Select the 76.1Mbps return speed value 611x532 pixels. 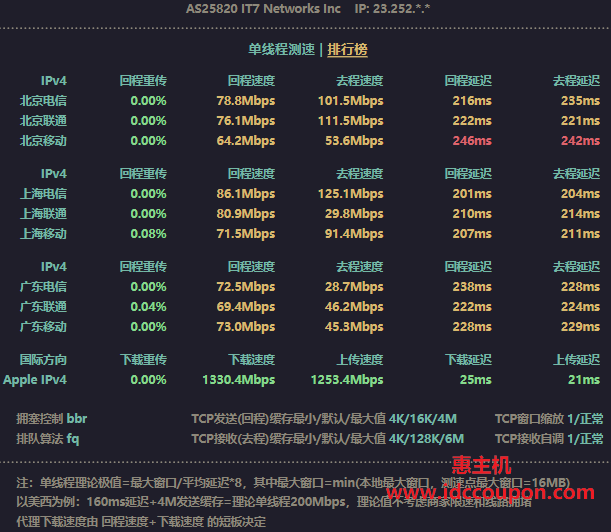point(246,121)
